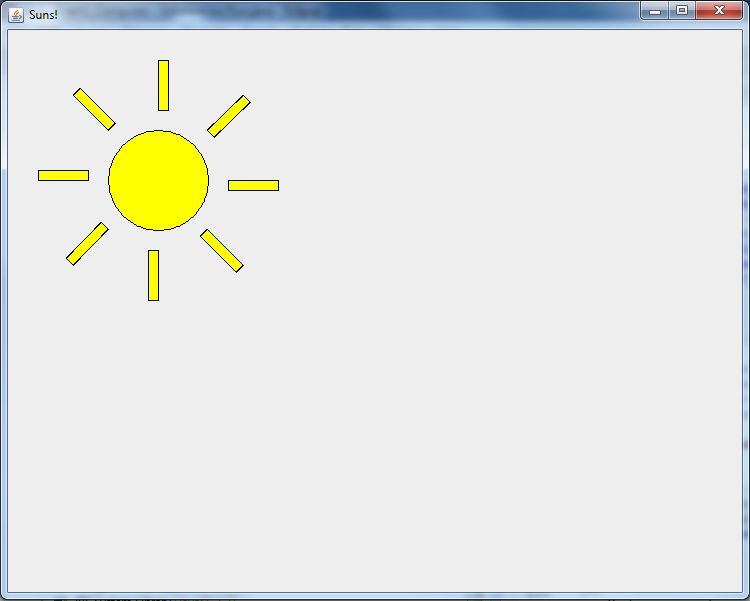The image size is (750, 601).
Task: Select the ray pointing straight down from sun
Action: point(153,275)
